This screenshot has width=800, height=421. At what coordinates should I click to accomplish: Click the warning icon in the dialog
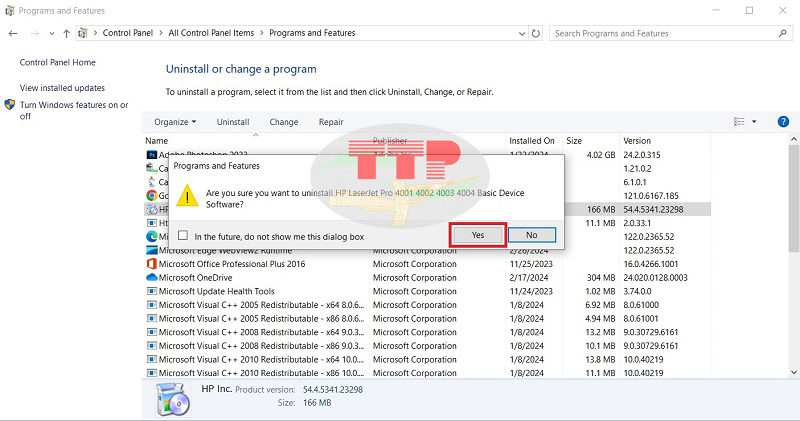[x=187, y=195]
